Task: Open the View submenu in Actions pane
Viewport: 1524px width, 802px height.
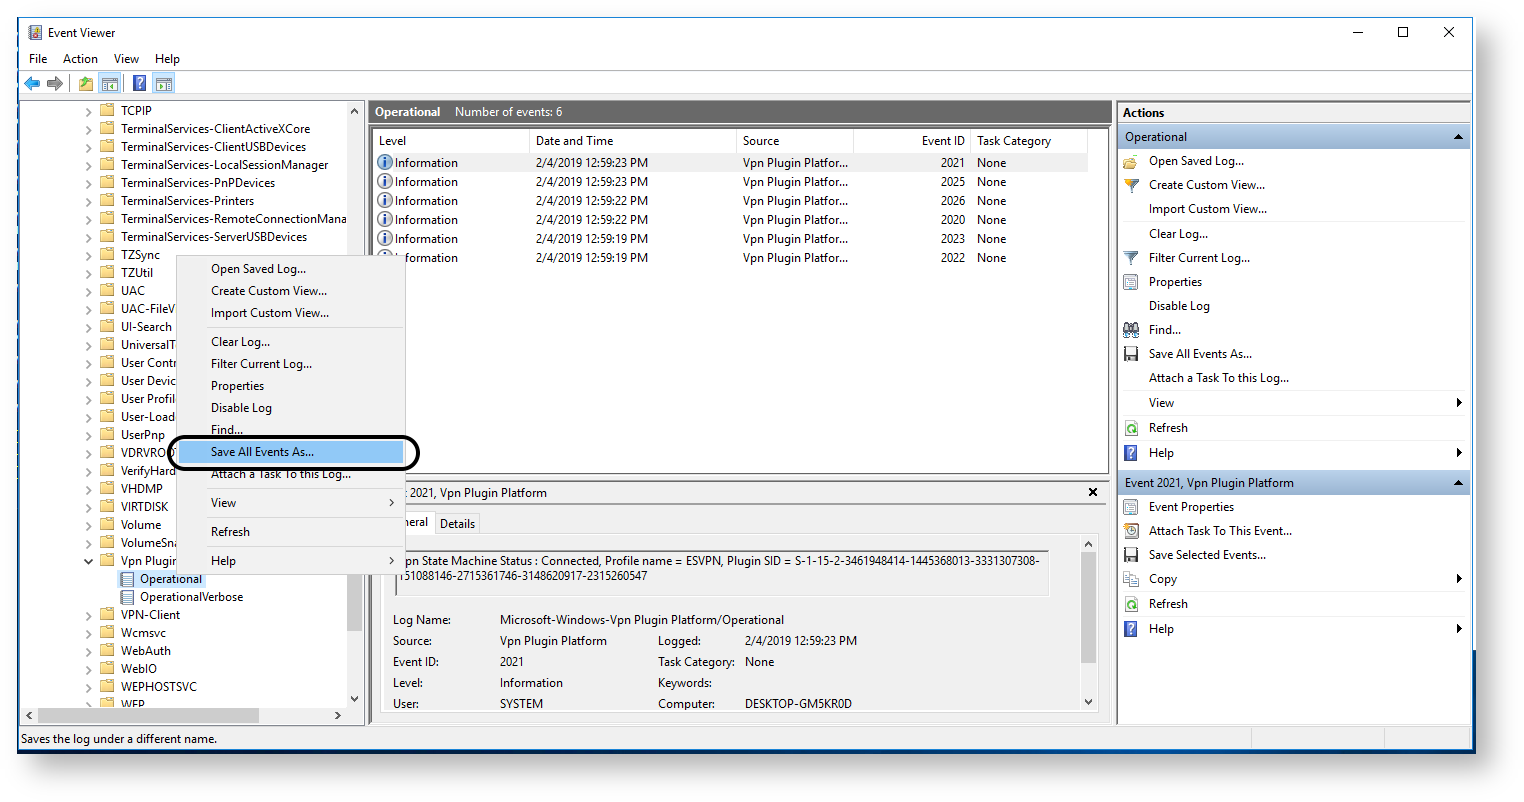Action: (x=1163, y=402)
